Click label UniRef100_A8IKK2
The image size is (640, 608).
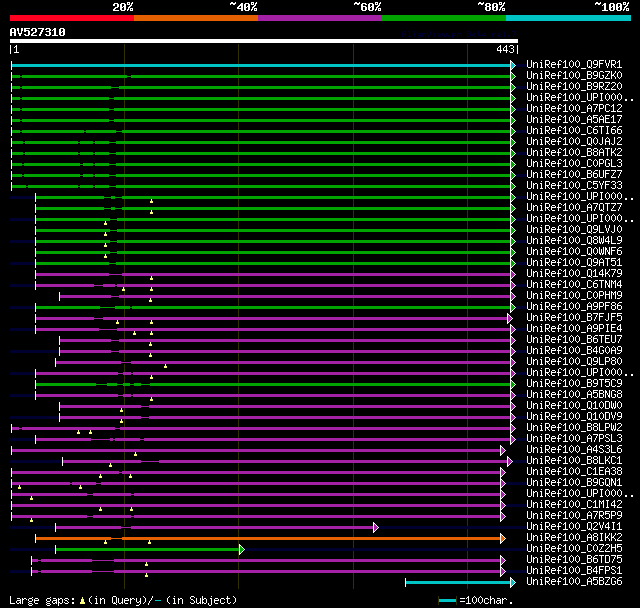[574, 538]
